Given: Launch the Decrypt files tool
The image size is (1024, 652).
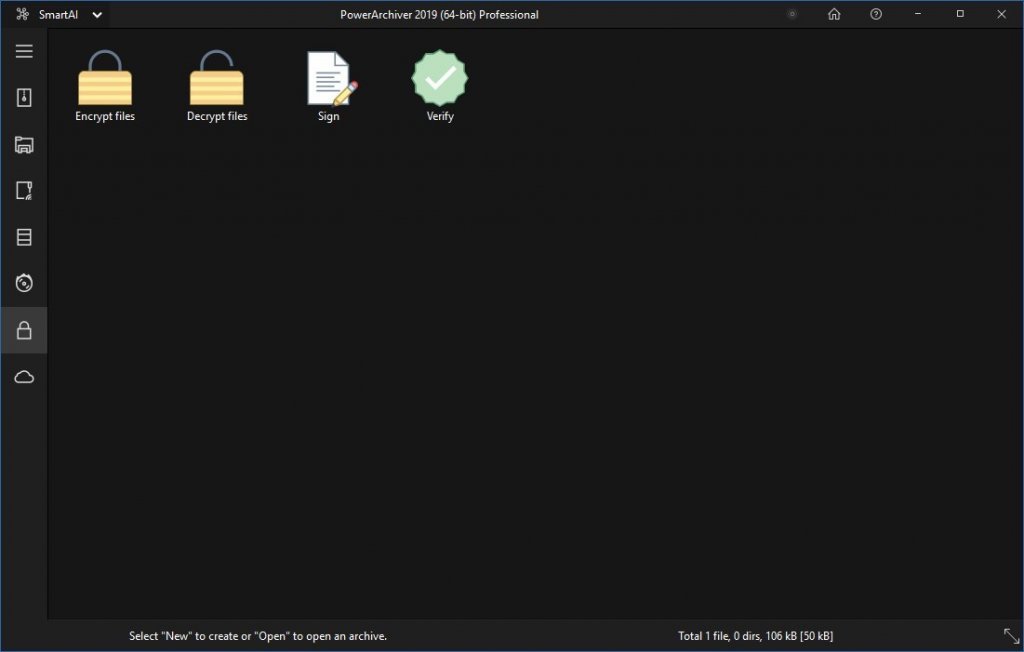Looking at the screenshot, I should click(x=217, y=86).
